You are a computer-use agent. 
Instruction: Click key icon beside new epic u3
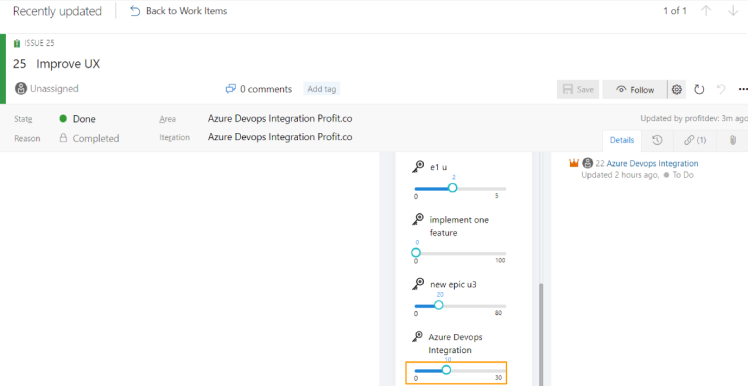point(418,284)
